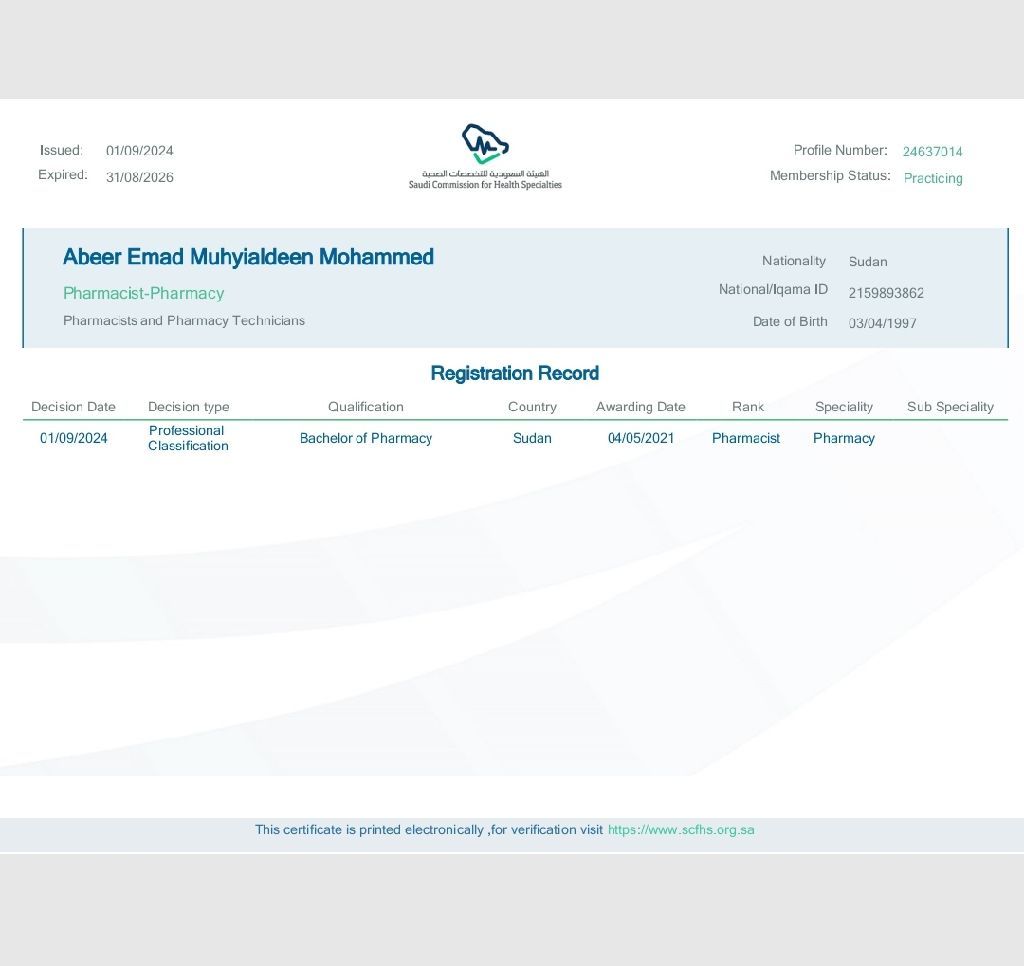Click the Professional Classification cell
This screenshot has width=1024, height=966.
click(x=188, y=438)
